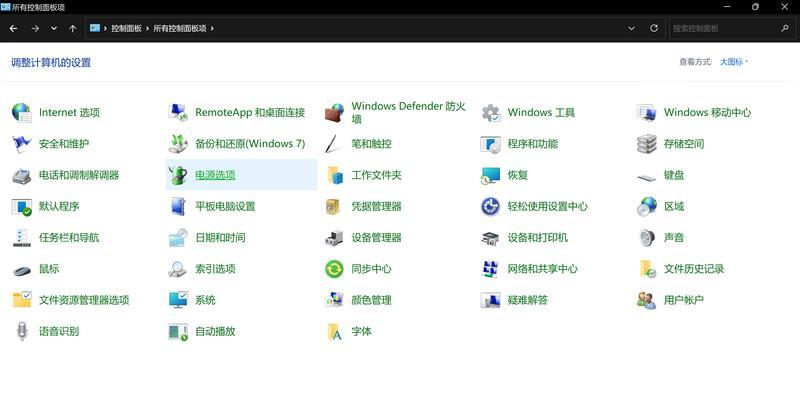Open the 默认程序 icon
This screenshot has height=400, width=800.
pyautogui.click(x=21, y=207)
